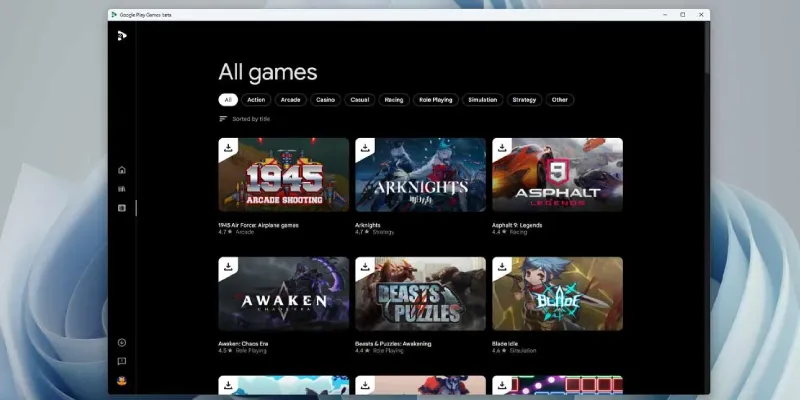
Task: Click the Google Play Games logo in sidebar
Action: (122, 36)
